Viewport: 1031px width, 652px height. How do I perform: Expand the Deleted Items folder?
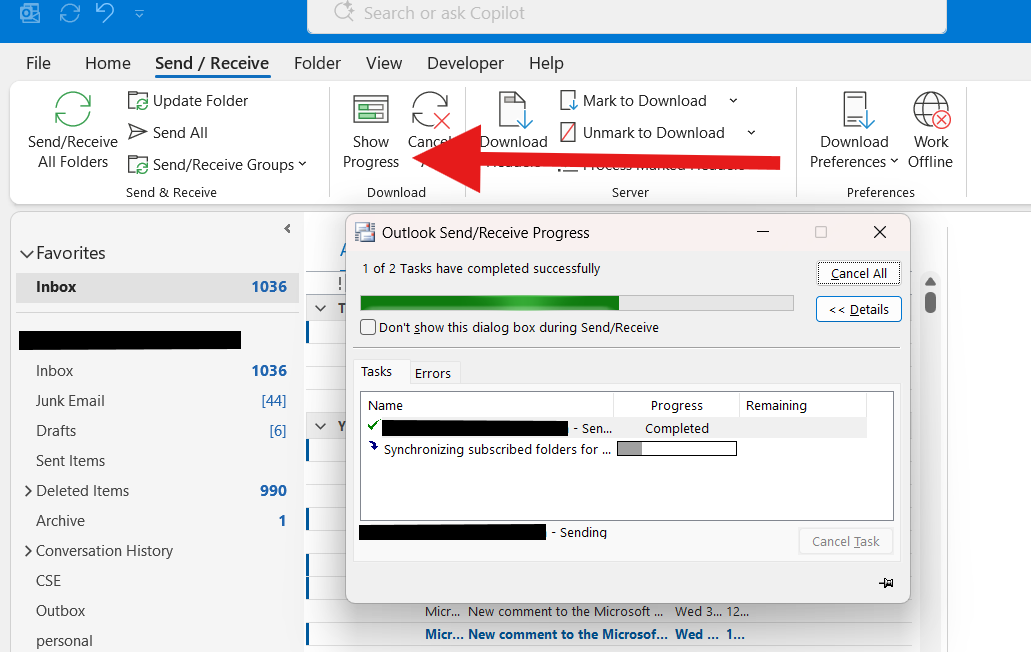click(x=28, y=491)
